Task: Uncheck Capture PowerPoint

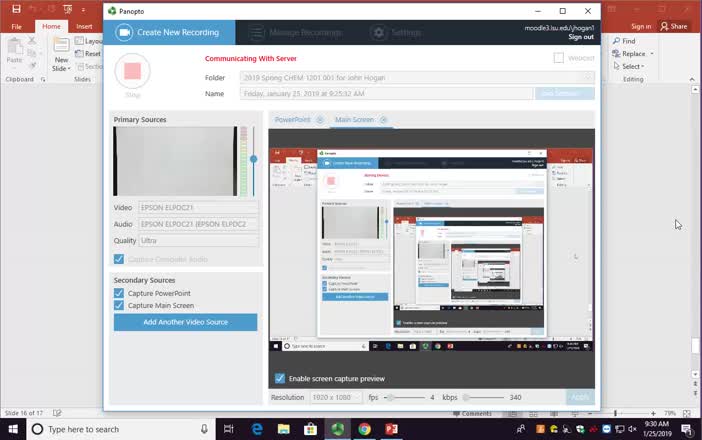Action: point(119,293)
